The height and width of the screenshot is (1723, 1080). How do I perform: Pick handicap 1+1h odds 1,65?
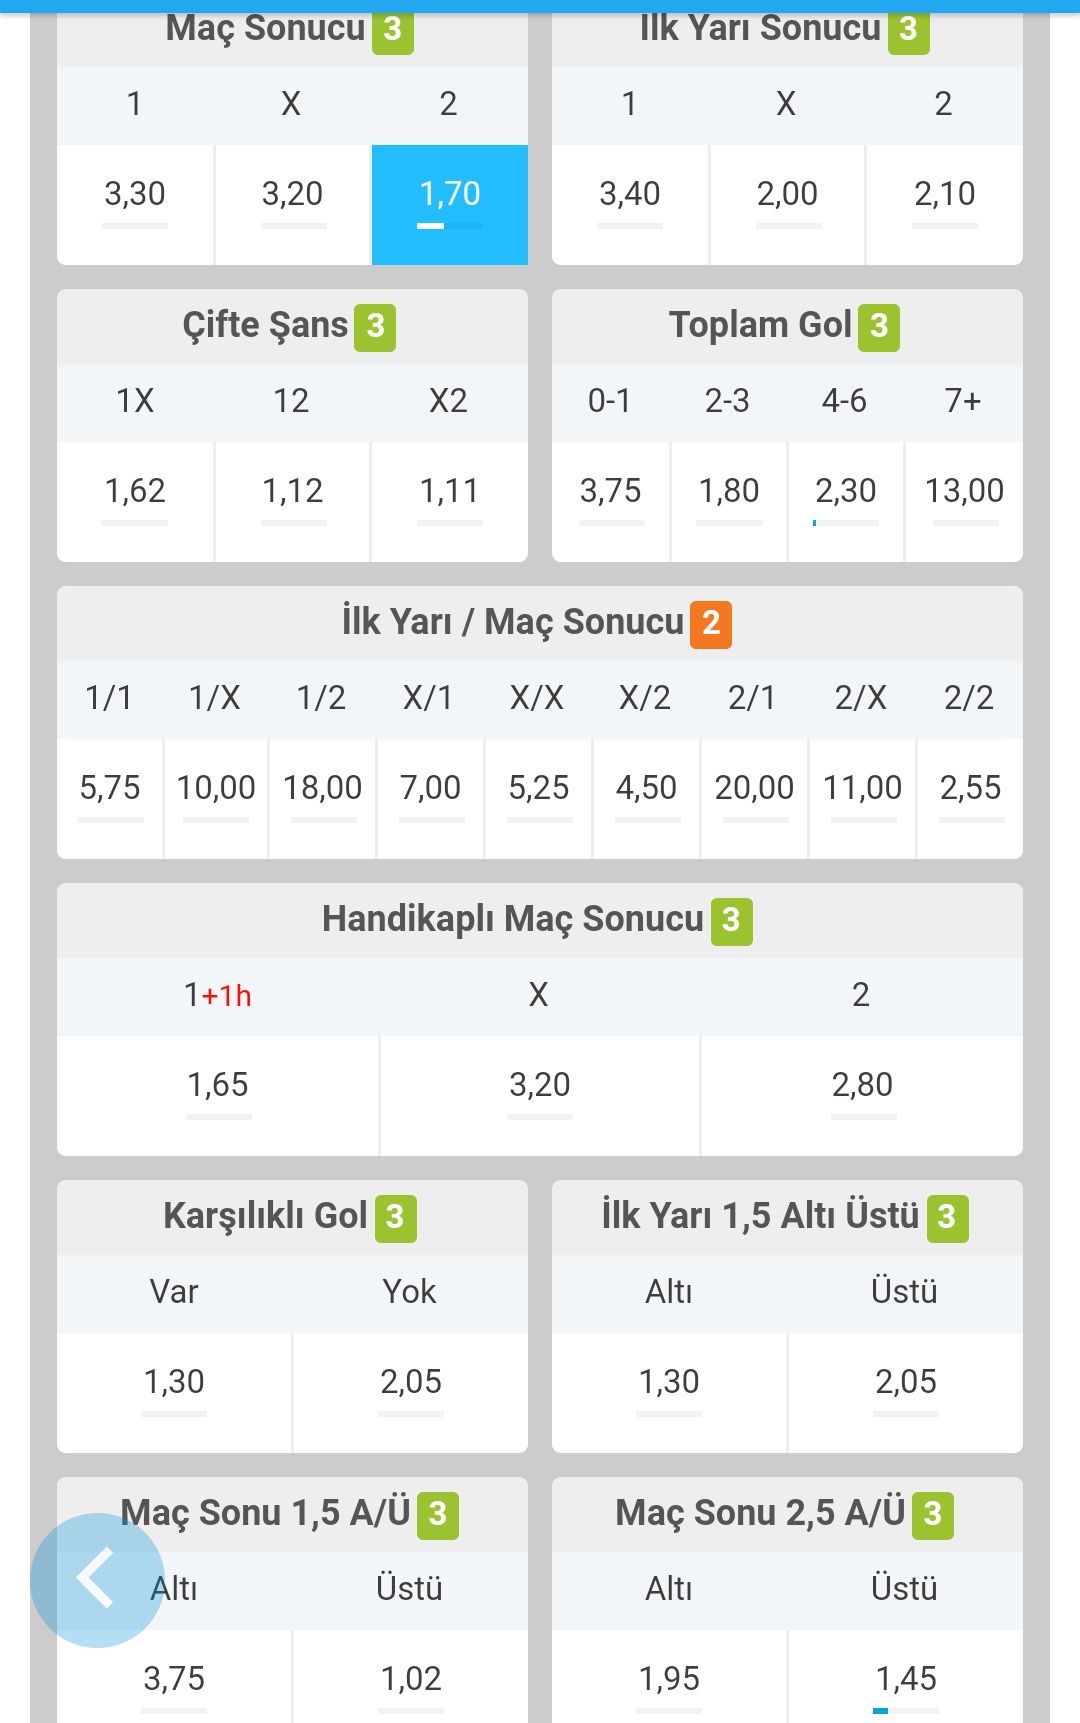click(218, 1096)
